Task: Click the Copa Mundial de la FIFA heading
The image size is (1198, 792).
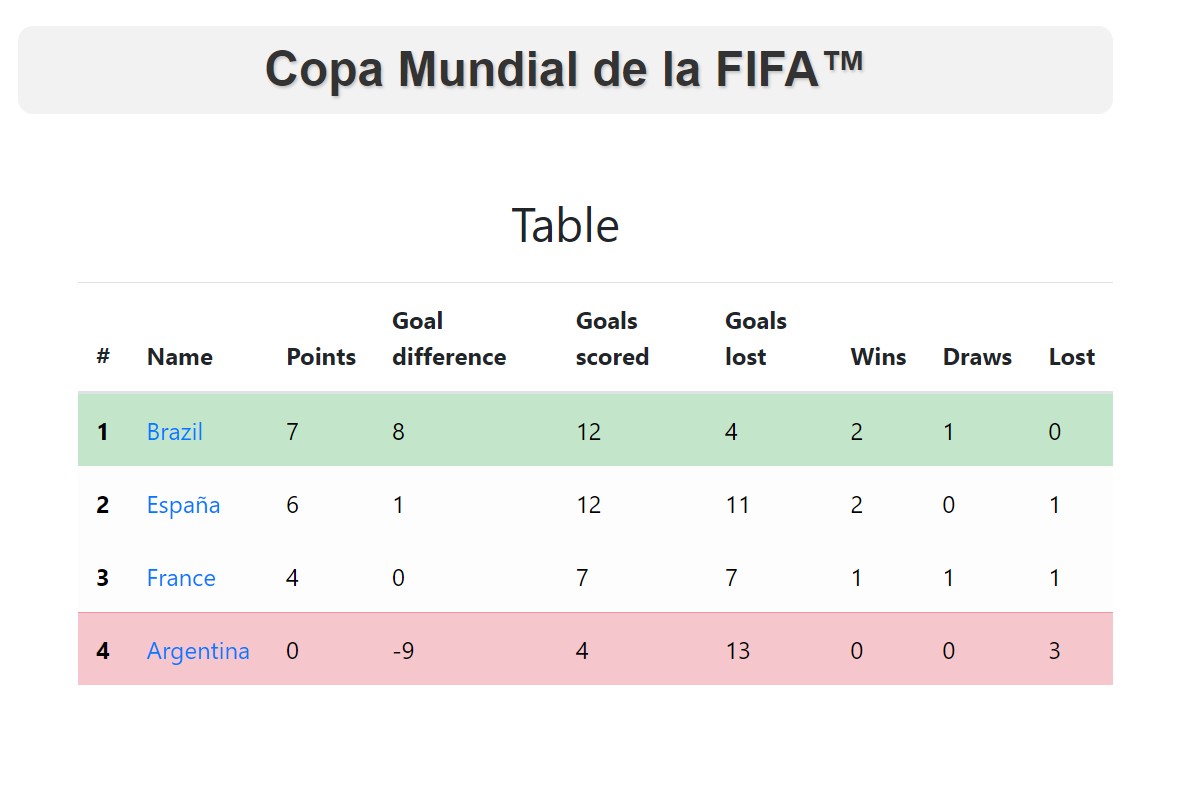Action: point(565,69)
